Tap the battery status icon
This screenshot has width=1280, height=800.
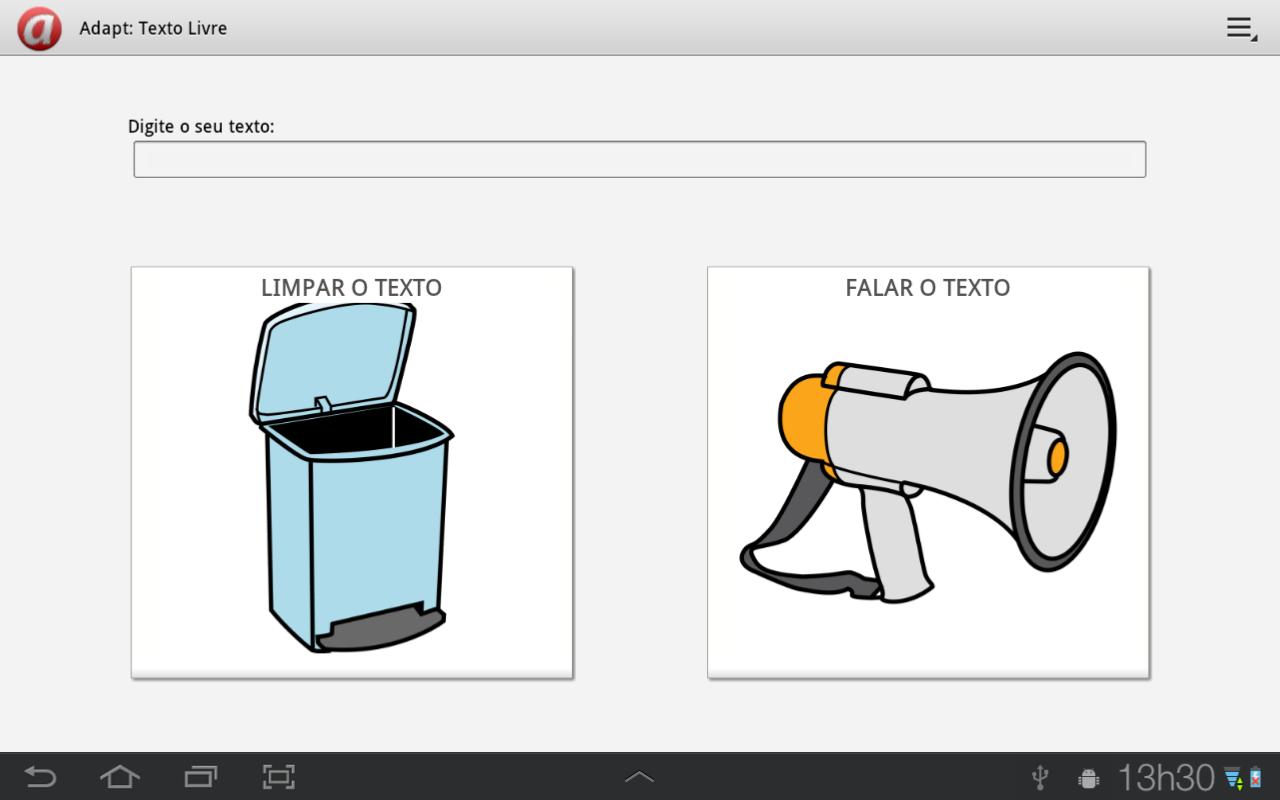coord(1257,777)
